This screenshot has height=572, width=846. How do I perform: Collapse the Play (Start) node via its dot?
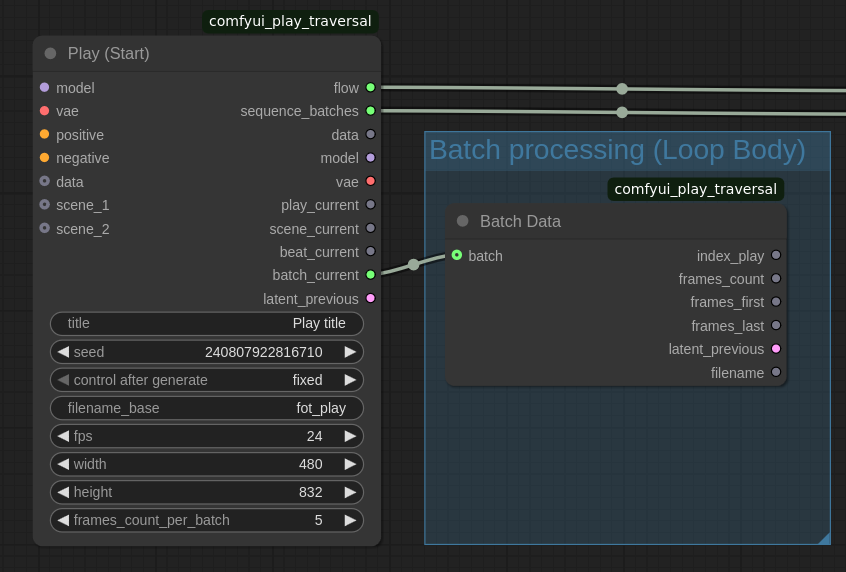50,53
